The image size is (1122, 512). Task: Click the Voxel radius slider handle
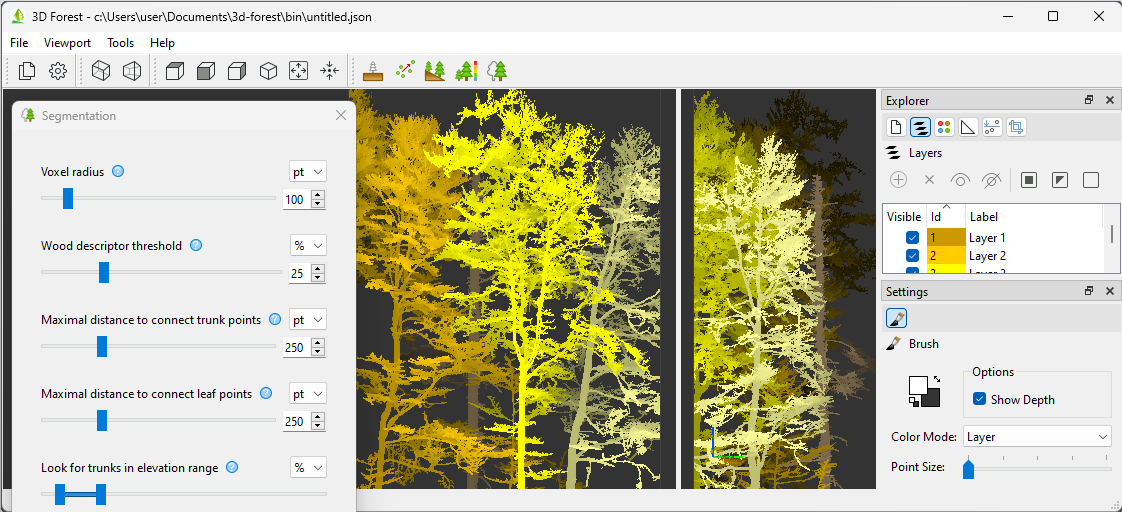68,198
